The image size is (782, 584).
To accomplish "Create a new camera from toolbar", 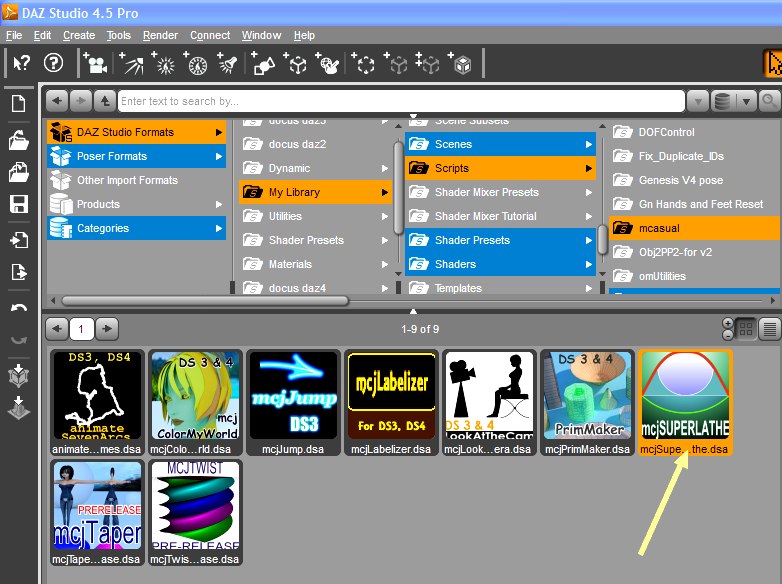I will [x=95, y=63].
